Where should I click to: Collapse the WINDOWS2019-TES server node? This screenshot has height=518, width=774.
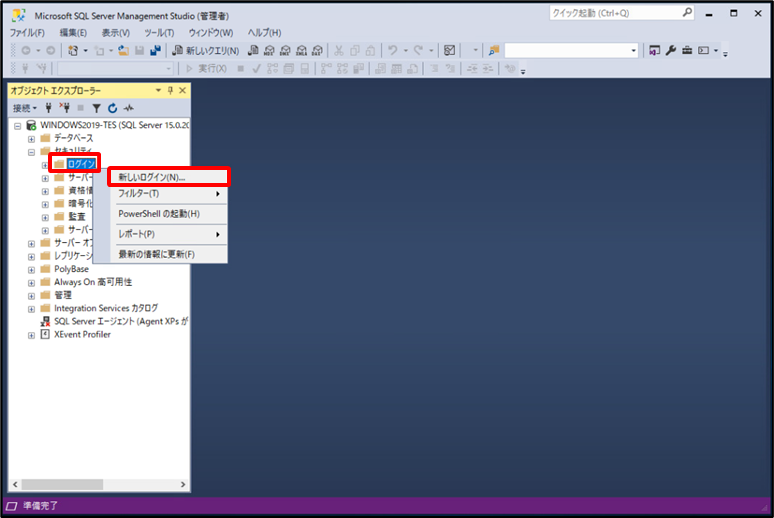[x=18, y=126]
